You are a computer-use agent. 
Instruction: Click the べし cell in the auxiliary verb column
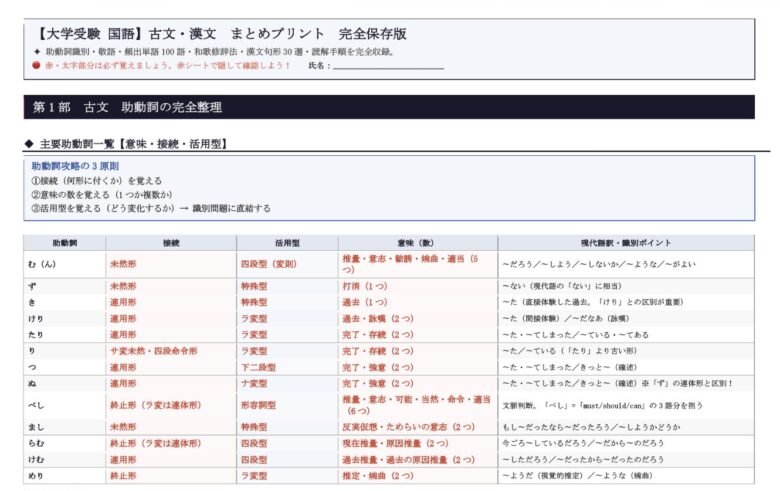(x=38, y=405)
